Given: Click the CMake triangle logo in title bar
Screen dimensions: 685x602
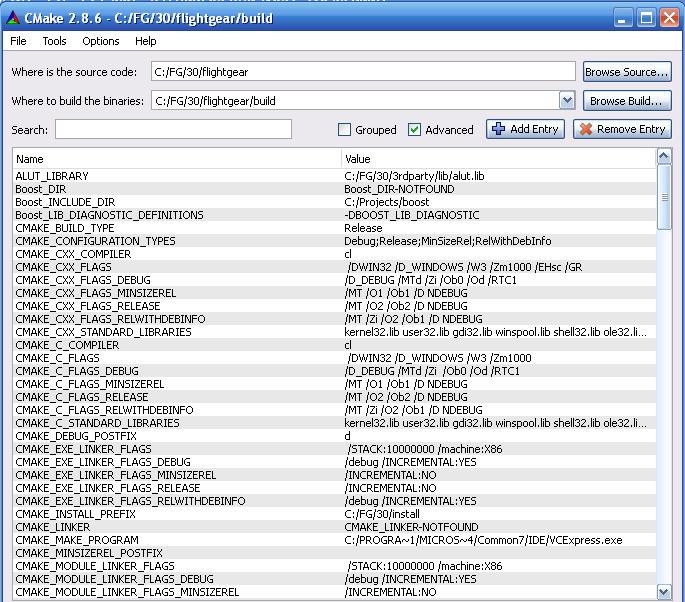Looking at the screenshot, I should (12, 18).
